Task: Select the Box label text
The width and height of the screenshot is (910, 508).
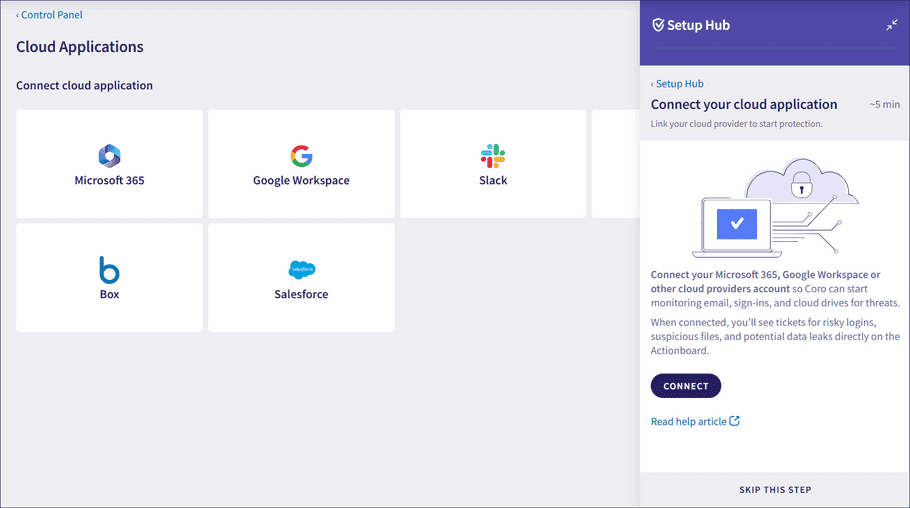Action: (x=109, y=294)
